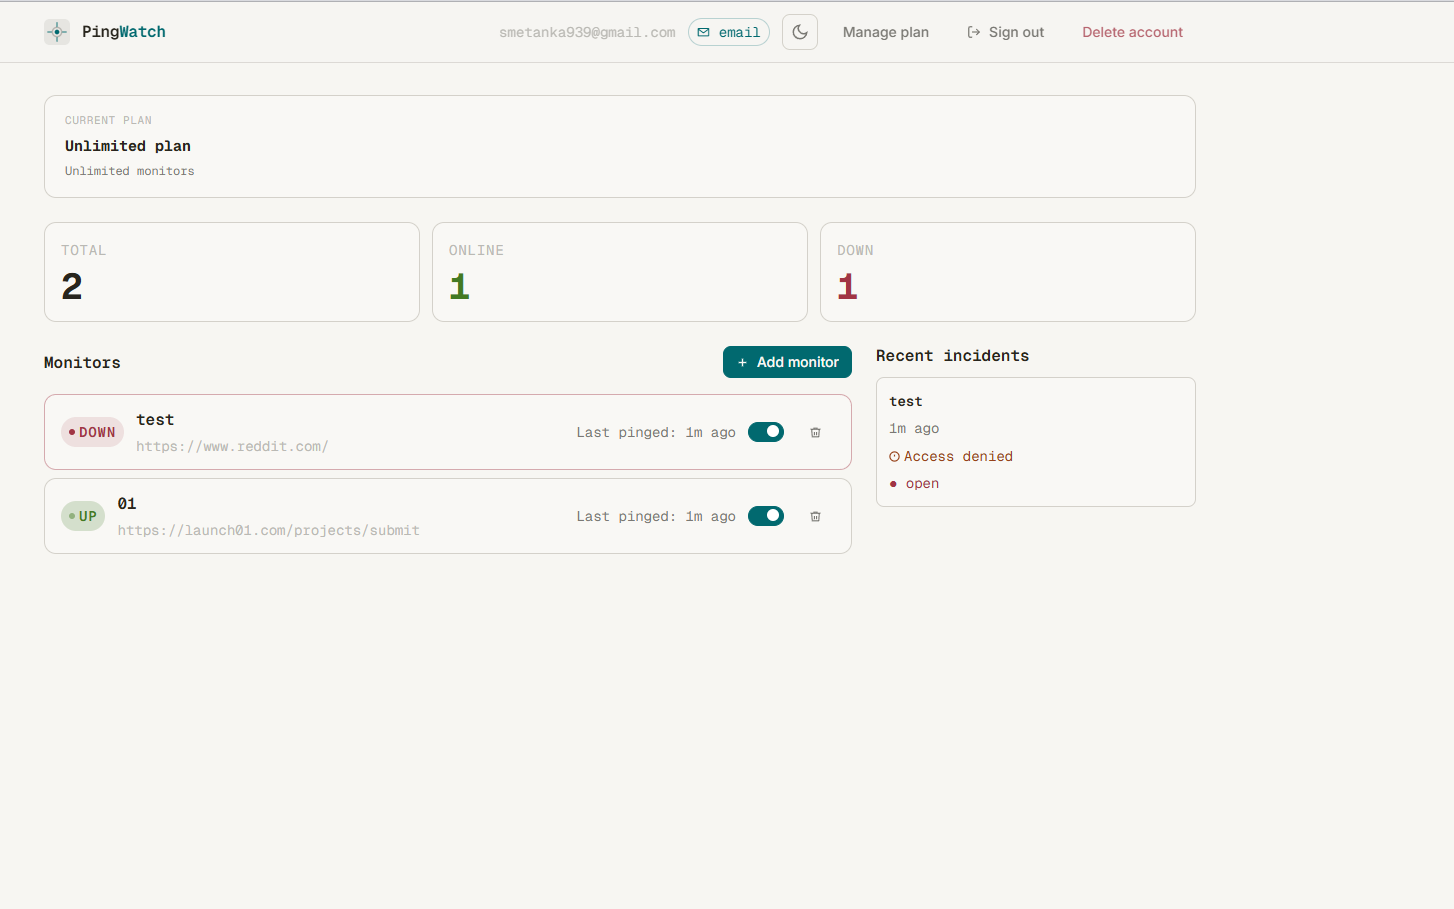1454x909 pixels.
Task: Click the https://www.reddit.com/ URL
Action: tap(232, 446)
